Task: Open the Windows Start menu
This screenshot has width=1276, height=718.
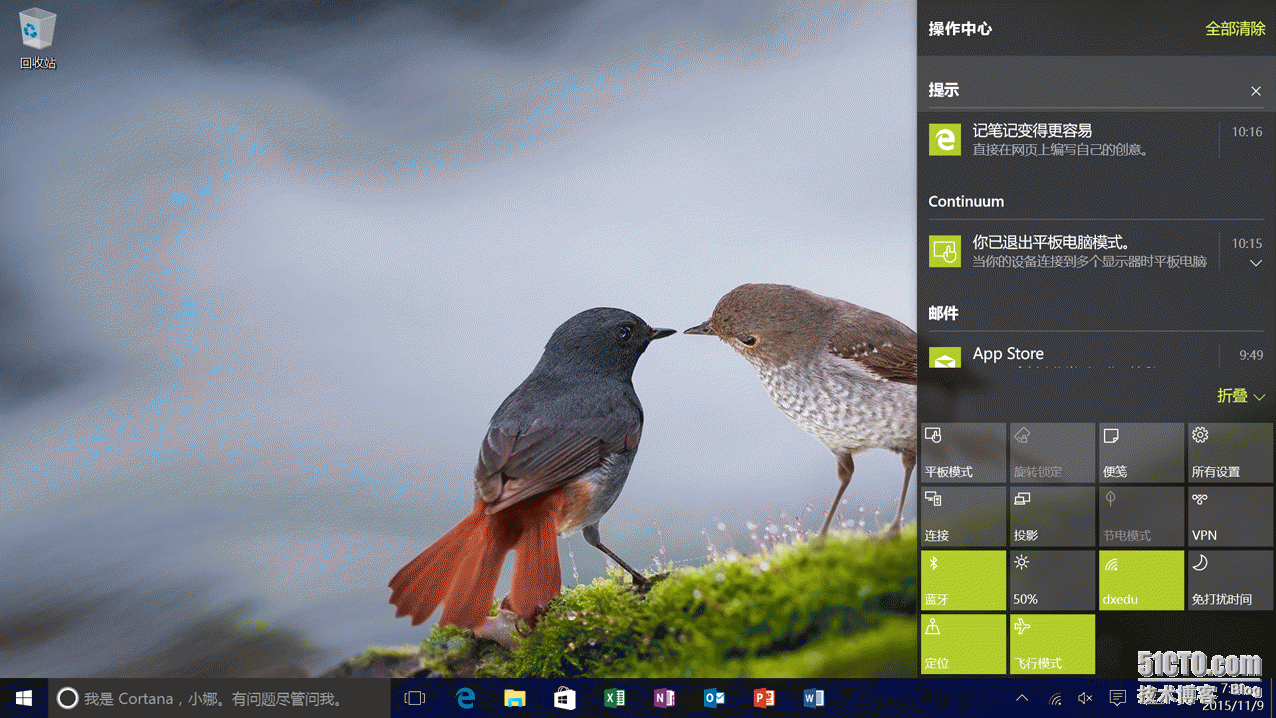Action: [x=24, y=698]
